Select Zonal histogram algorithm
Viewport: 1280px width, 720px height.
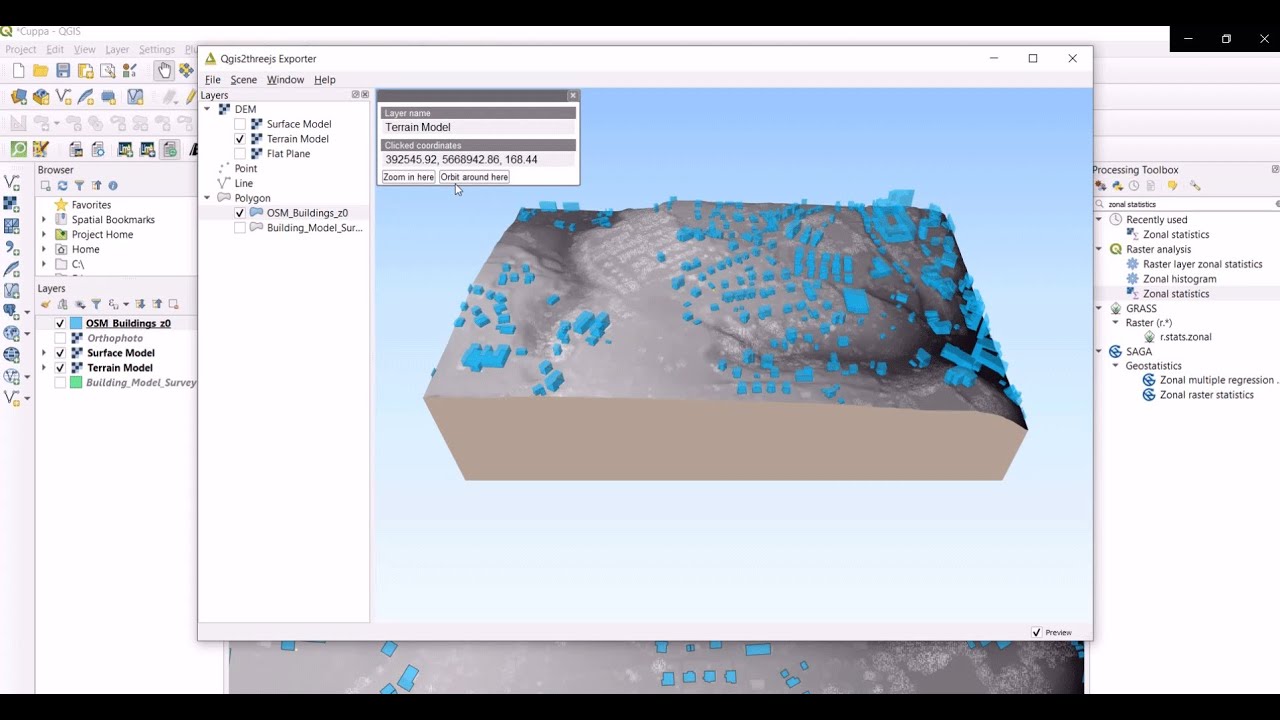click(1179, 279)
